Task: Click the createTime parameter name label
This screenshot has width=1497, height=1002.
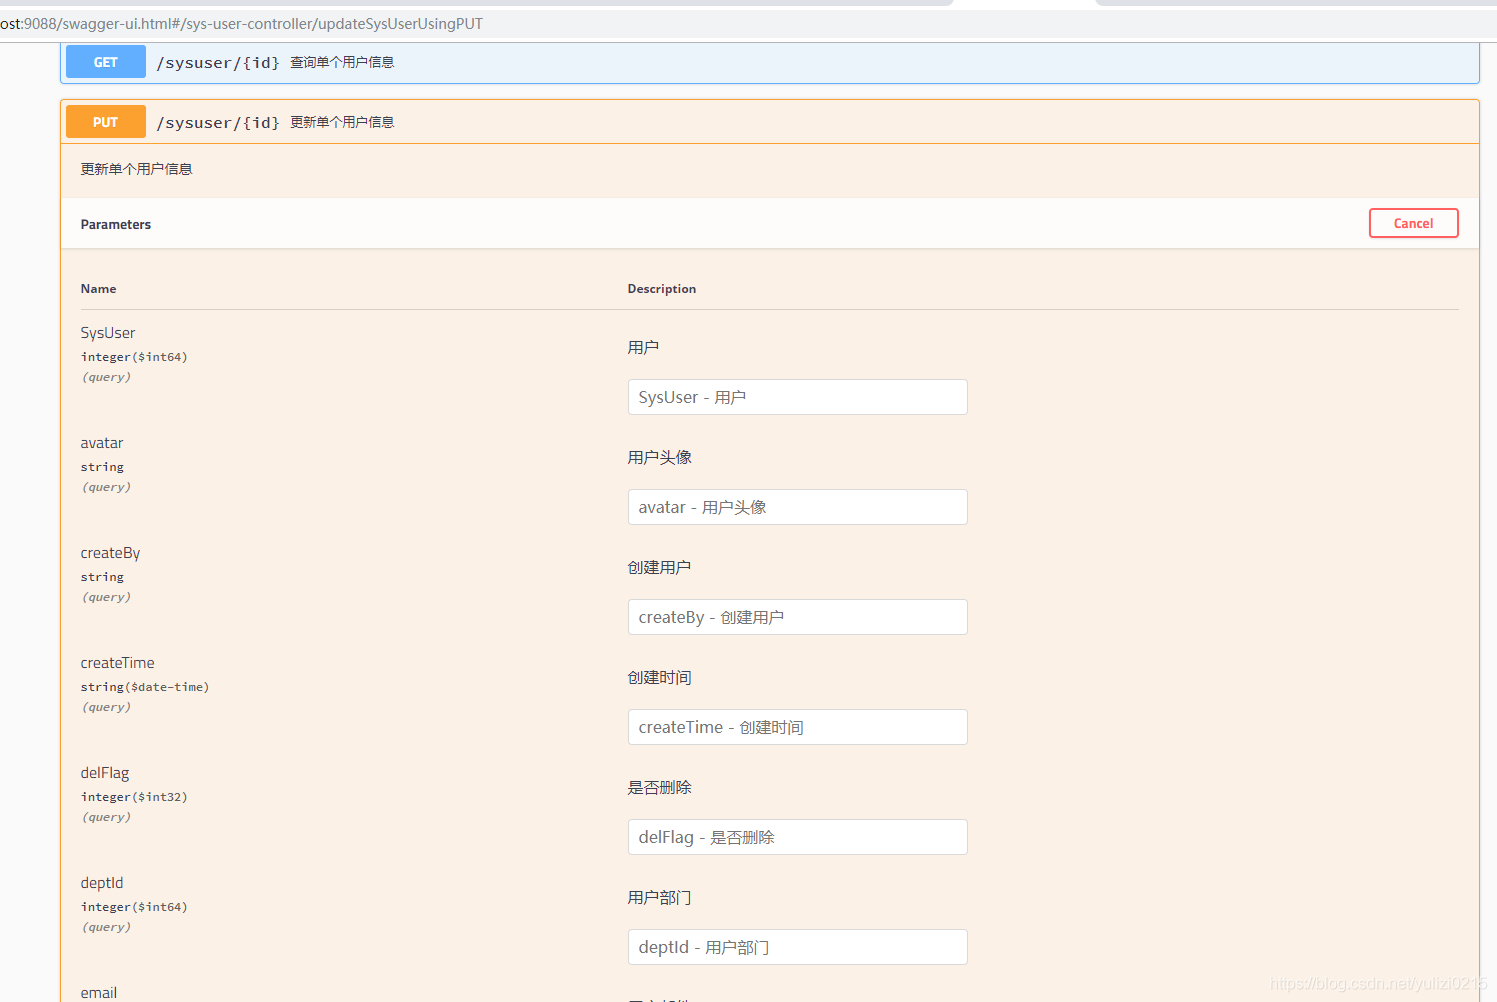Action: pyautogui.click(x=117, y=663)
